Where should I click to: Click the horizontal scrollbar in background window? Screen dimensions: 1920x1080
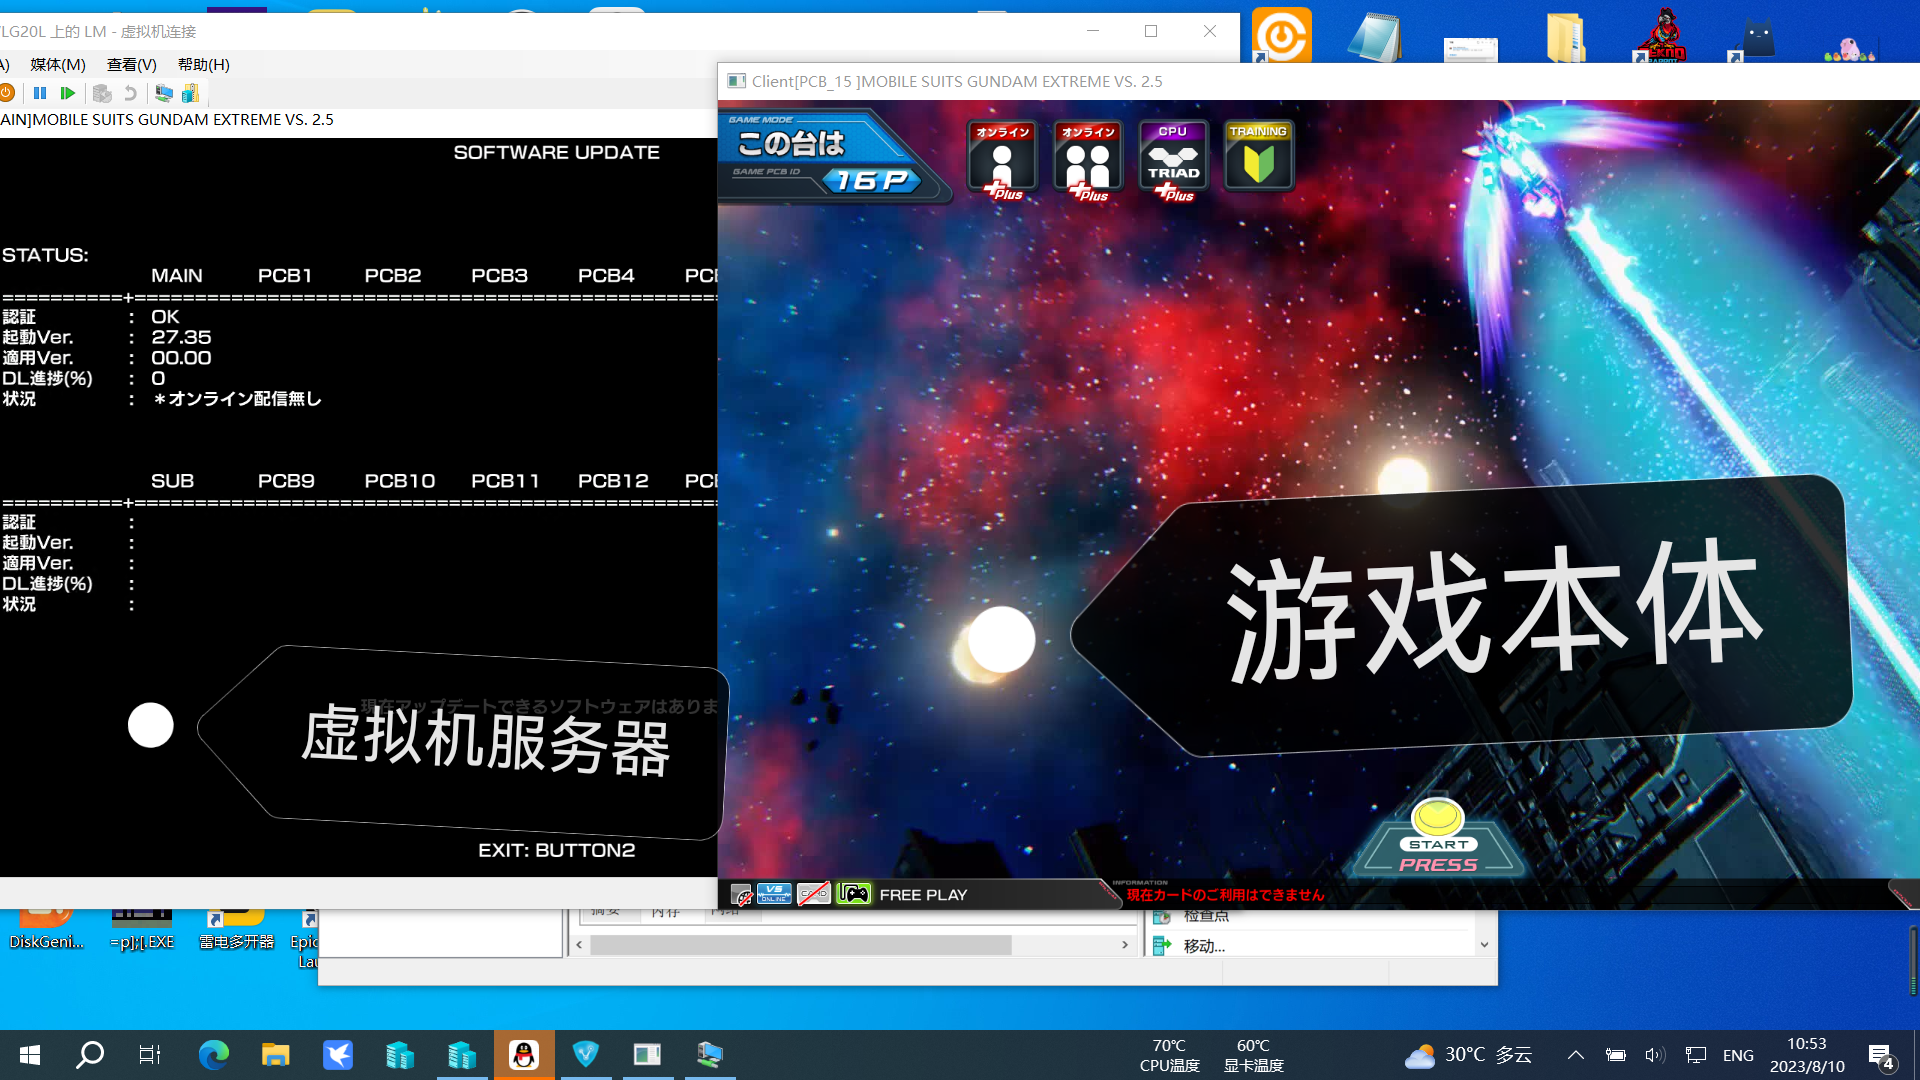(x=801, y=945)
